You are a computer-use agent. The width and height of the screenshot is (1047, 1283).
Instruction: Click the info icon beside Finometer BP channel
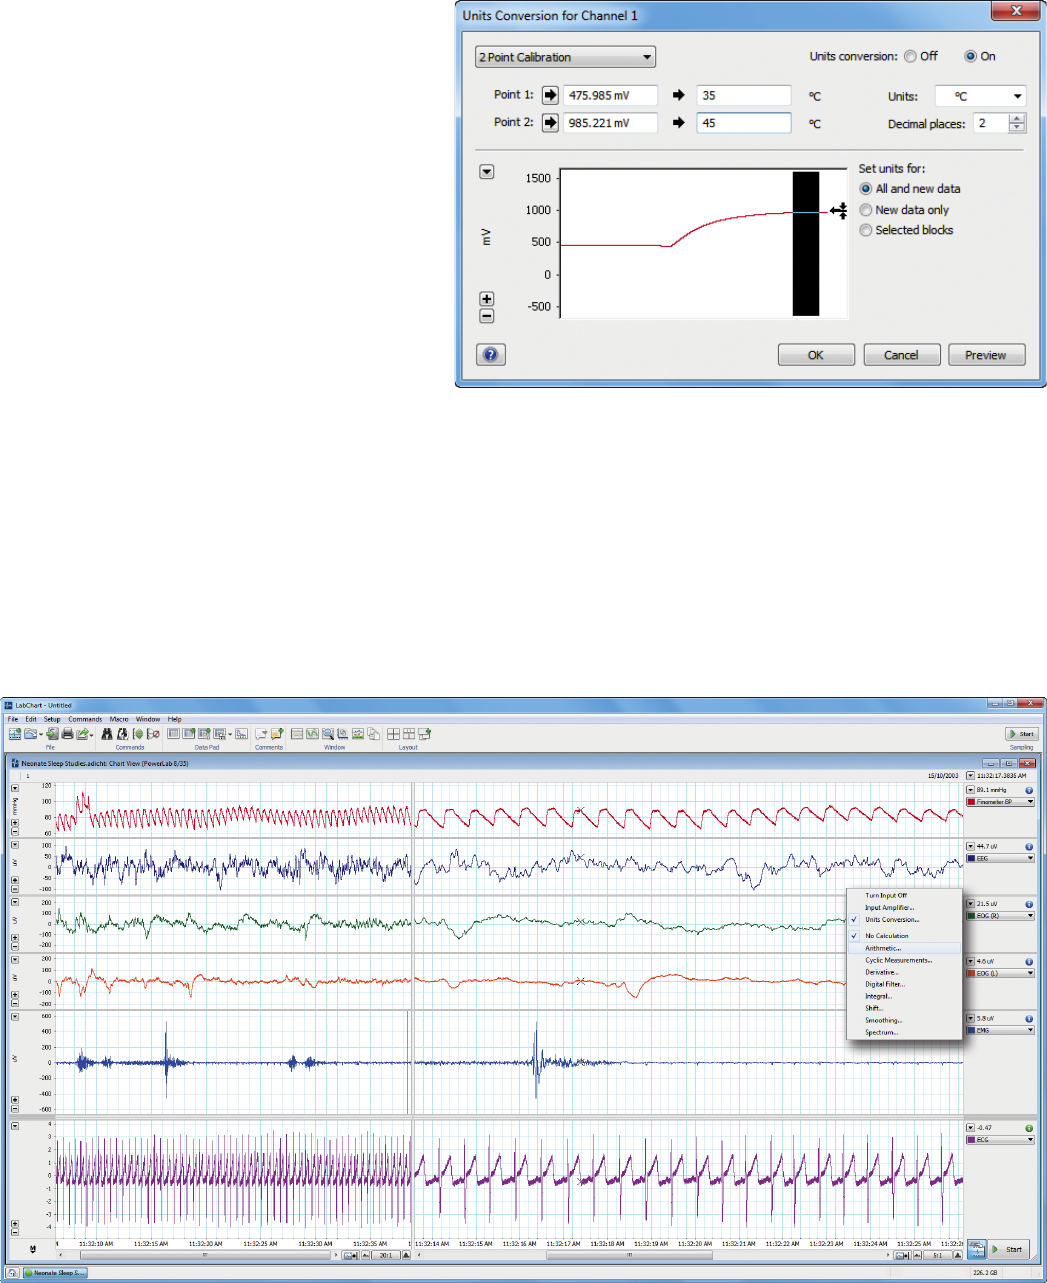(1029, 790)
